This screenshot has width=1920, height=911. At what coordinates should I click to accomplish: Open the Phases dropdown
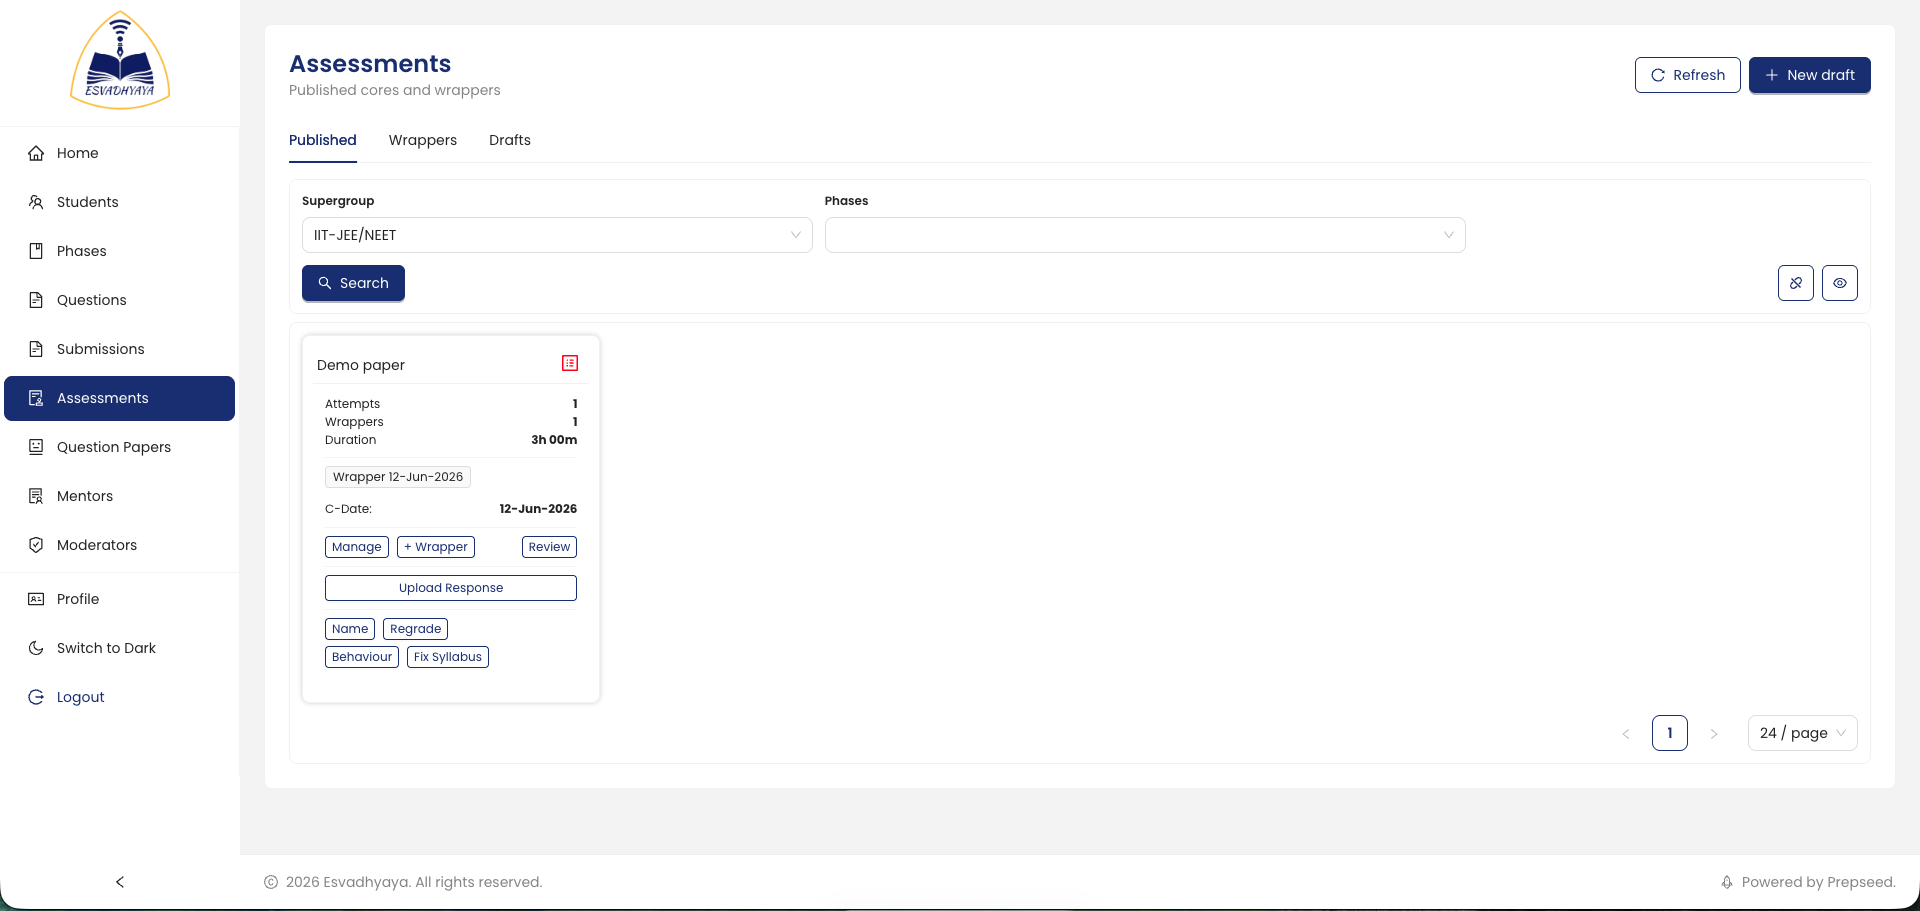click(1145, 235)
